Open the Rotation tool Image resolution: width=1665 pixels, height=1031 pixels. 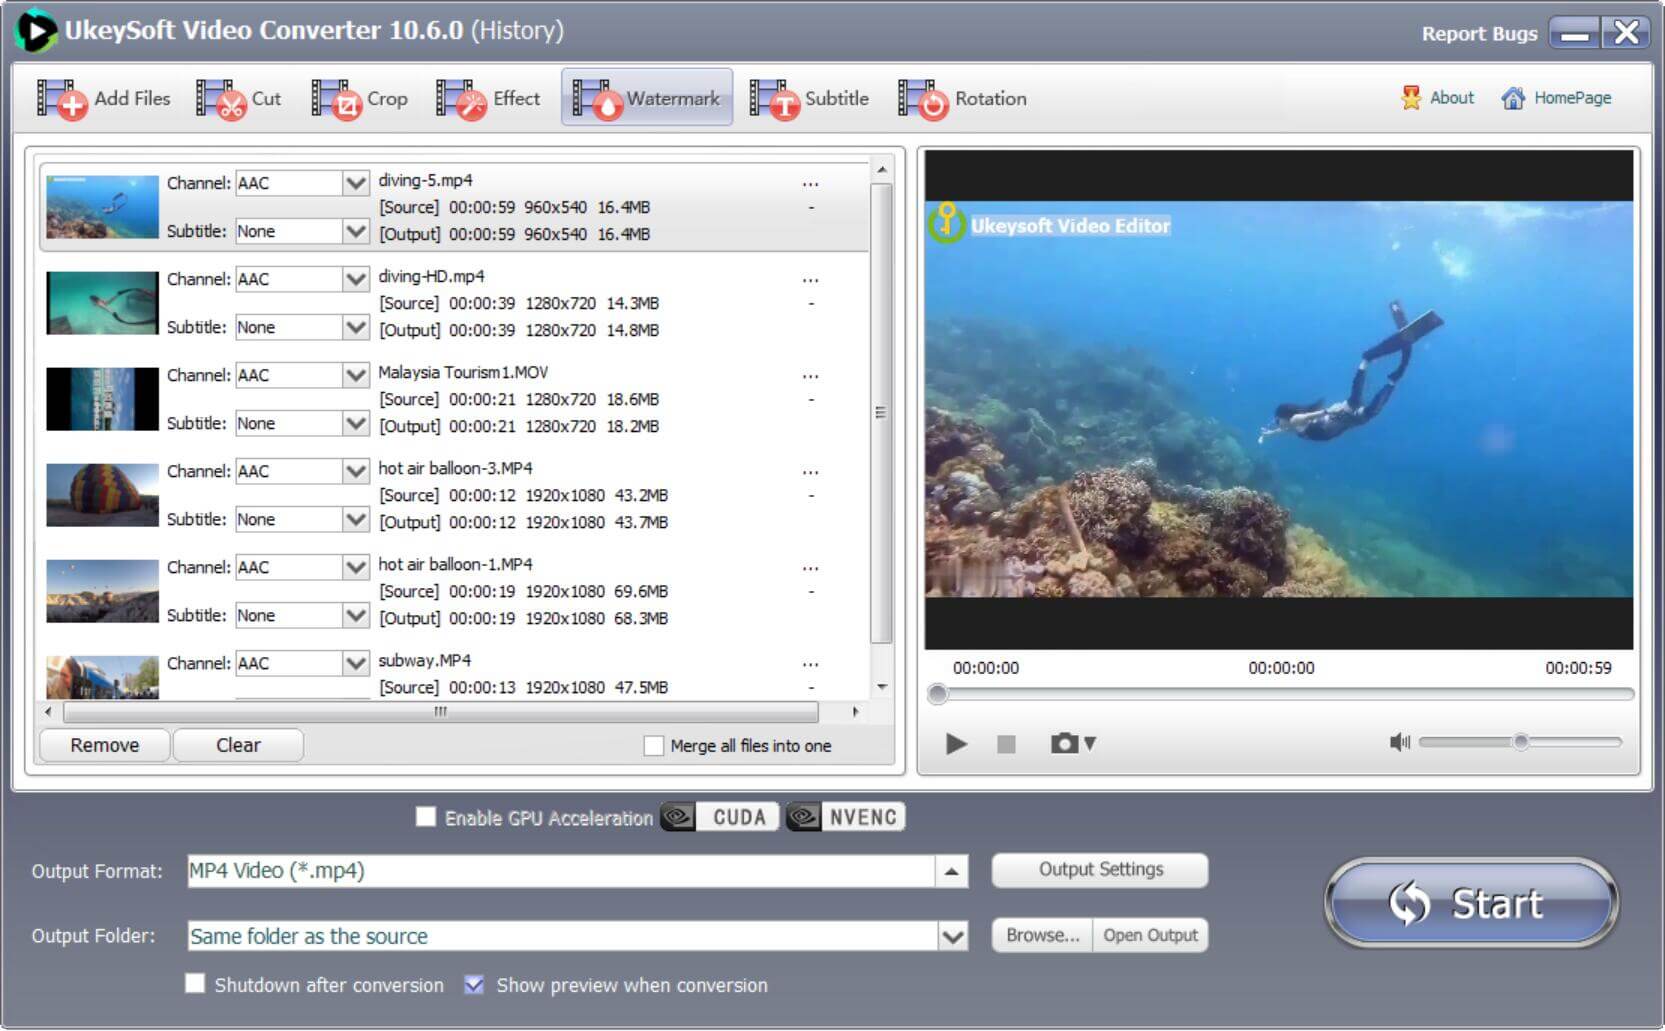[x=962, y=99]
